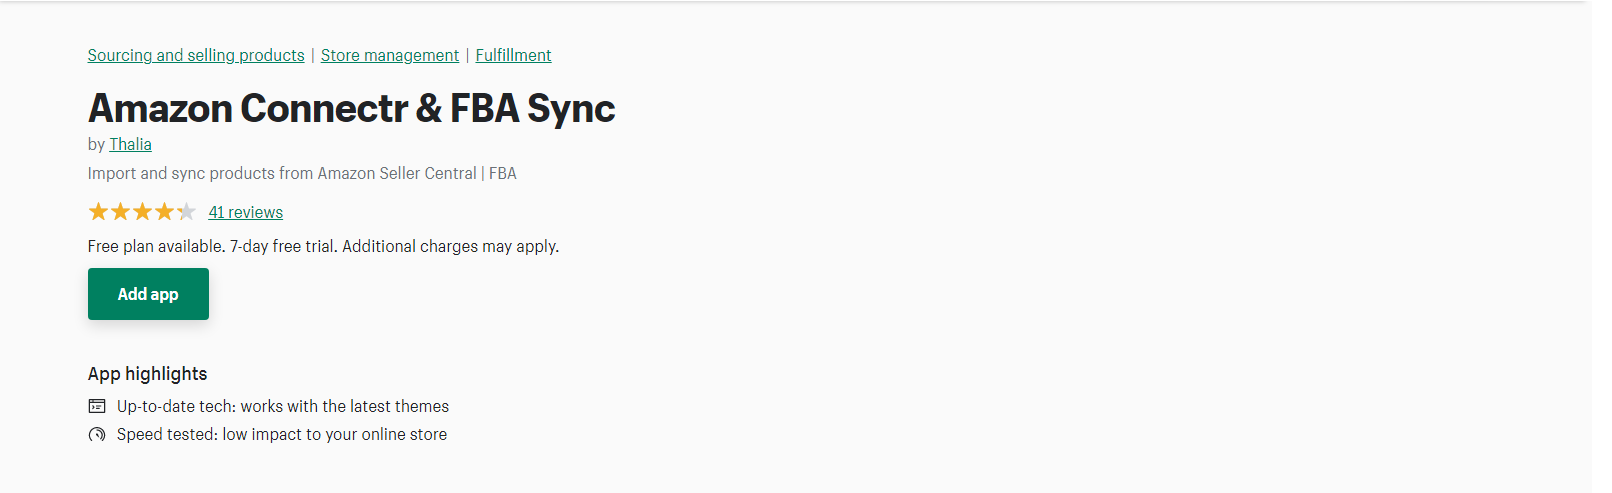1612x493 pixels.
Task: Click the gray fifth rating star
Action: (x=186, y=211)
